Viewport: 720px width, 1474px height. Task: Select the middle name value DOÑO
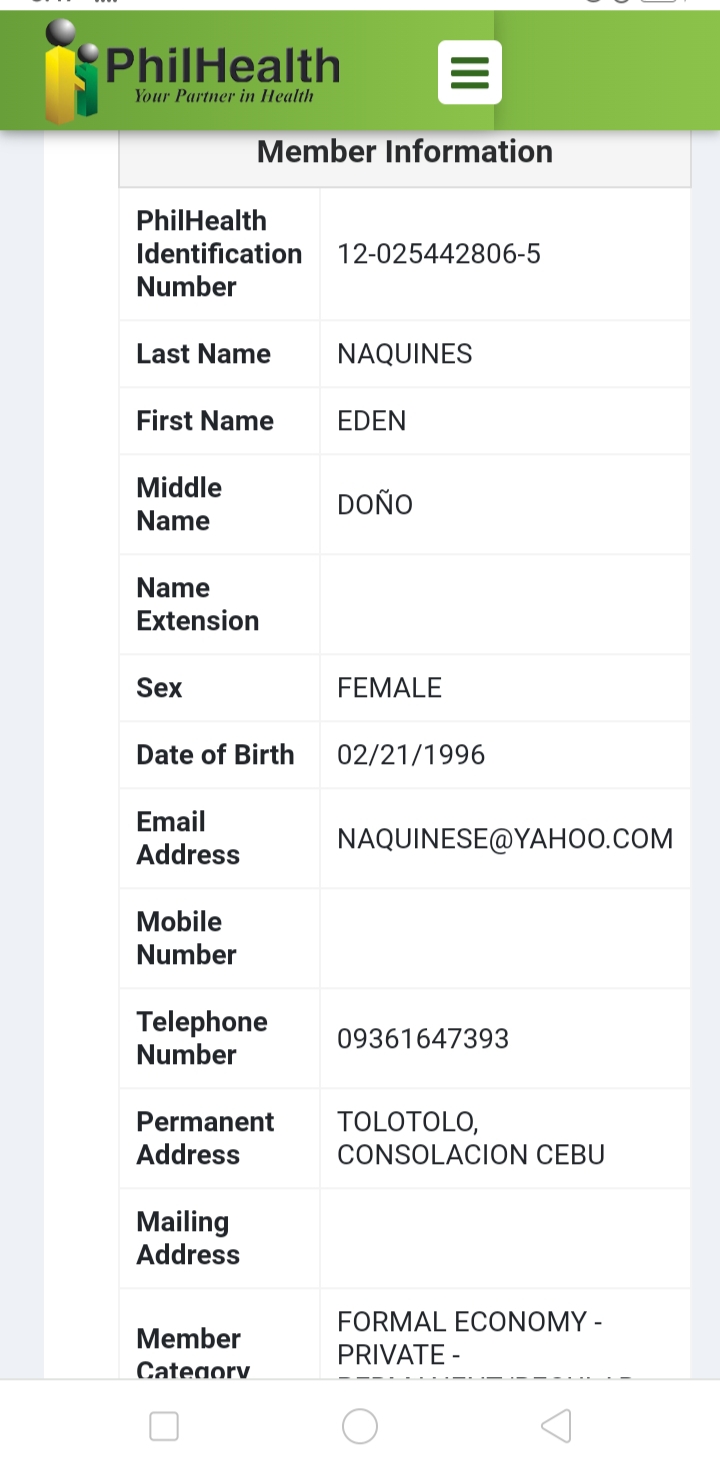tap(375, 505)
